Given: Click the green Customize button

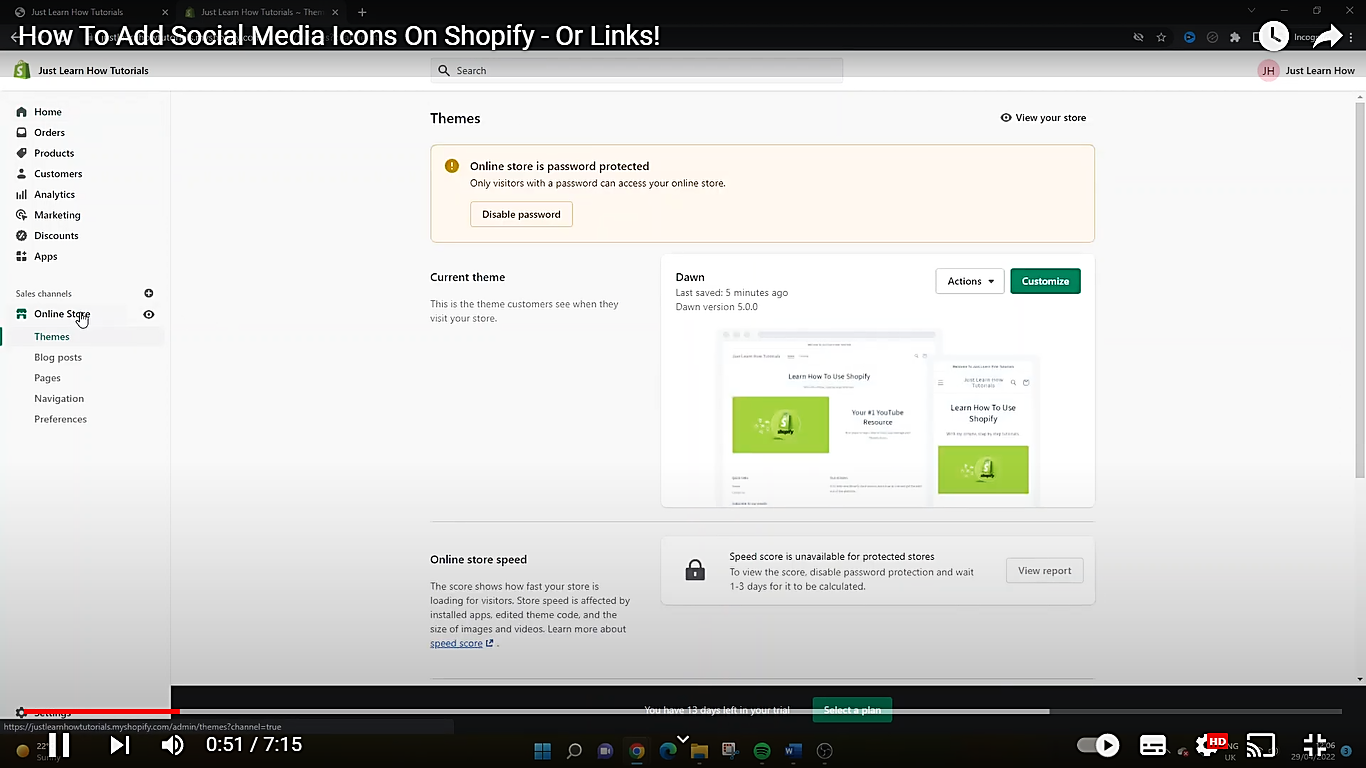Looking at the screenshot, I should 1045,281.
